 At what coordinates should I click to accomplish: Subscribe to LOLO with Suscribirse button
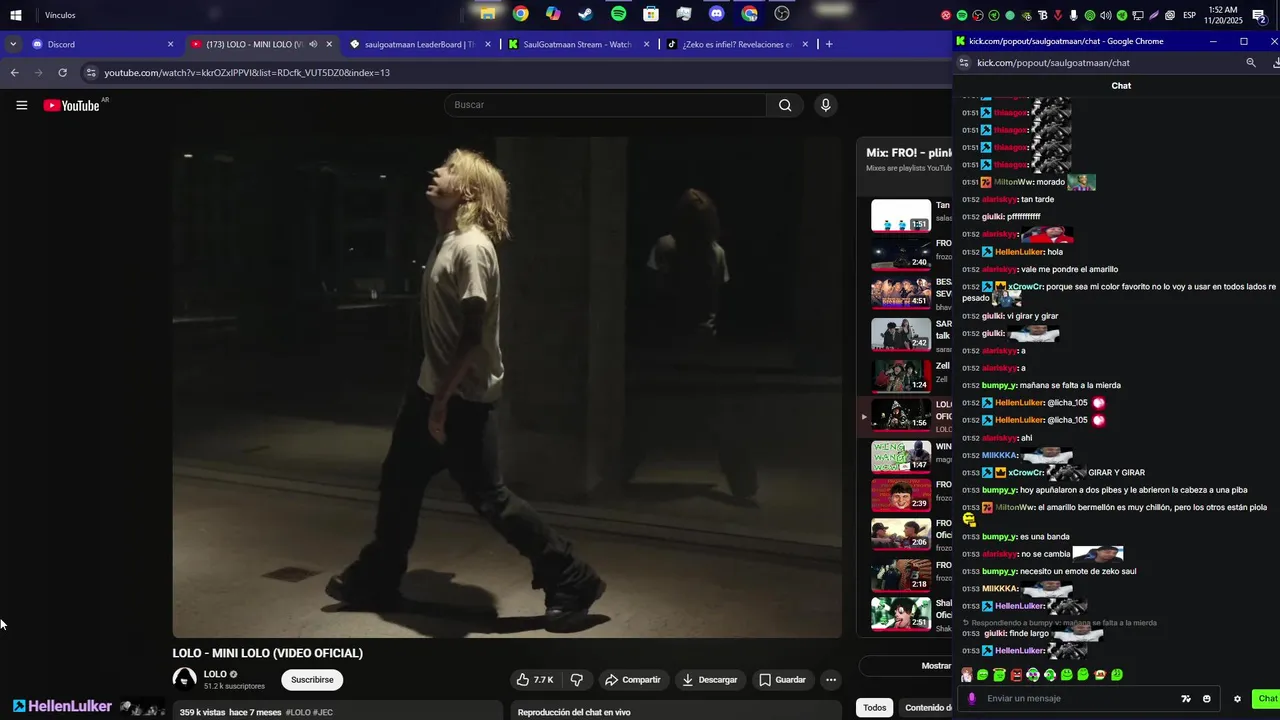point(312,680)
